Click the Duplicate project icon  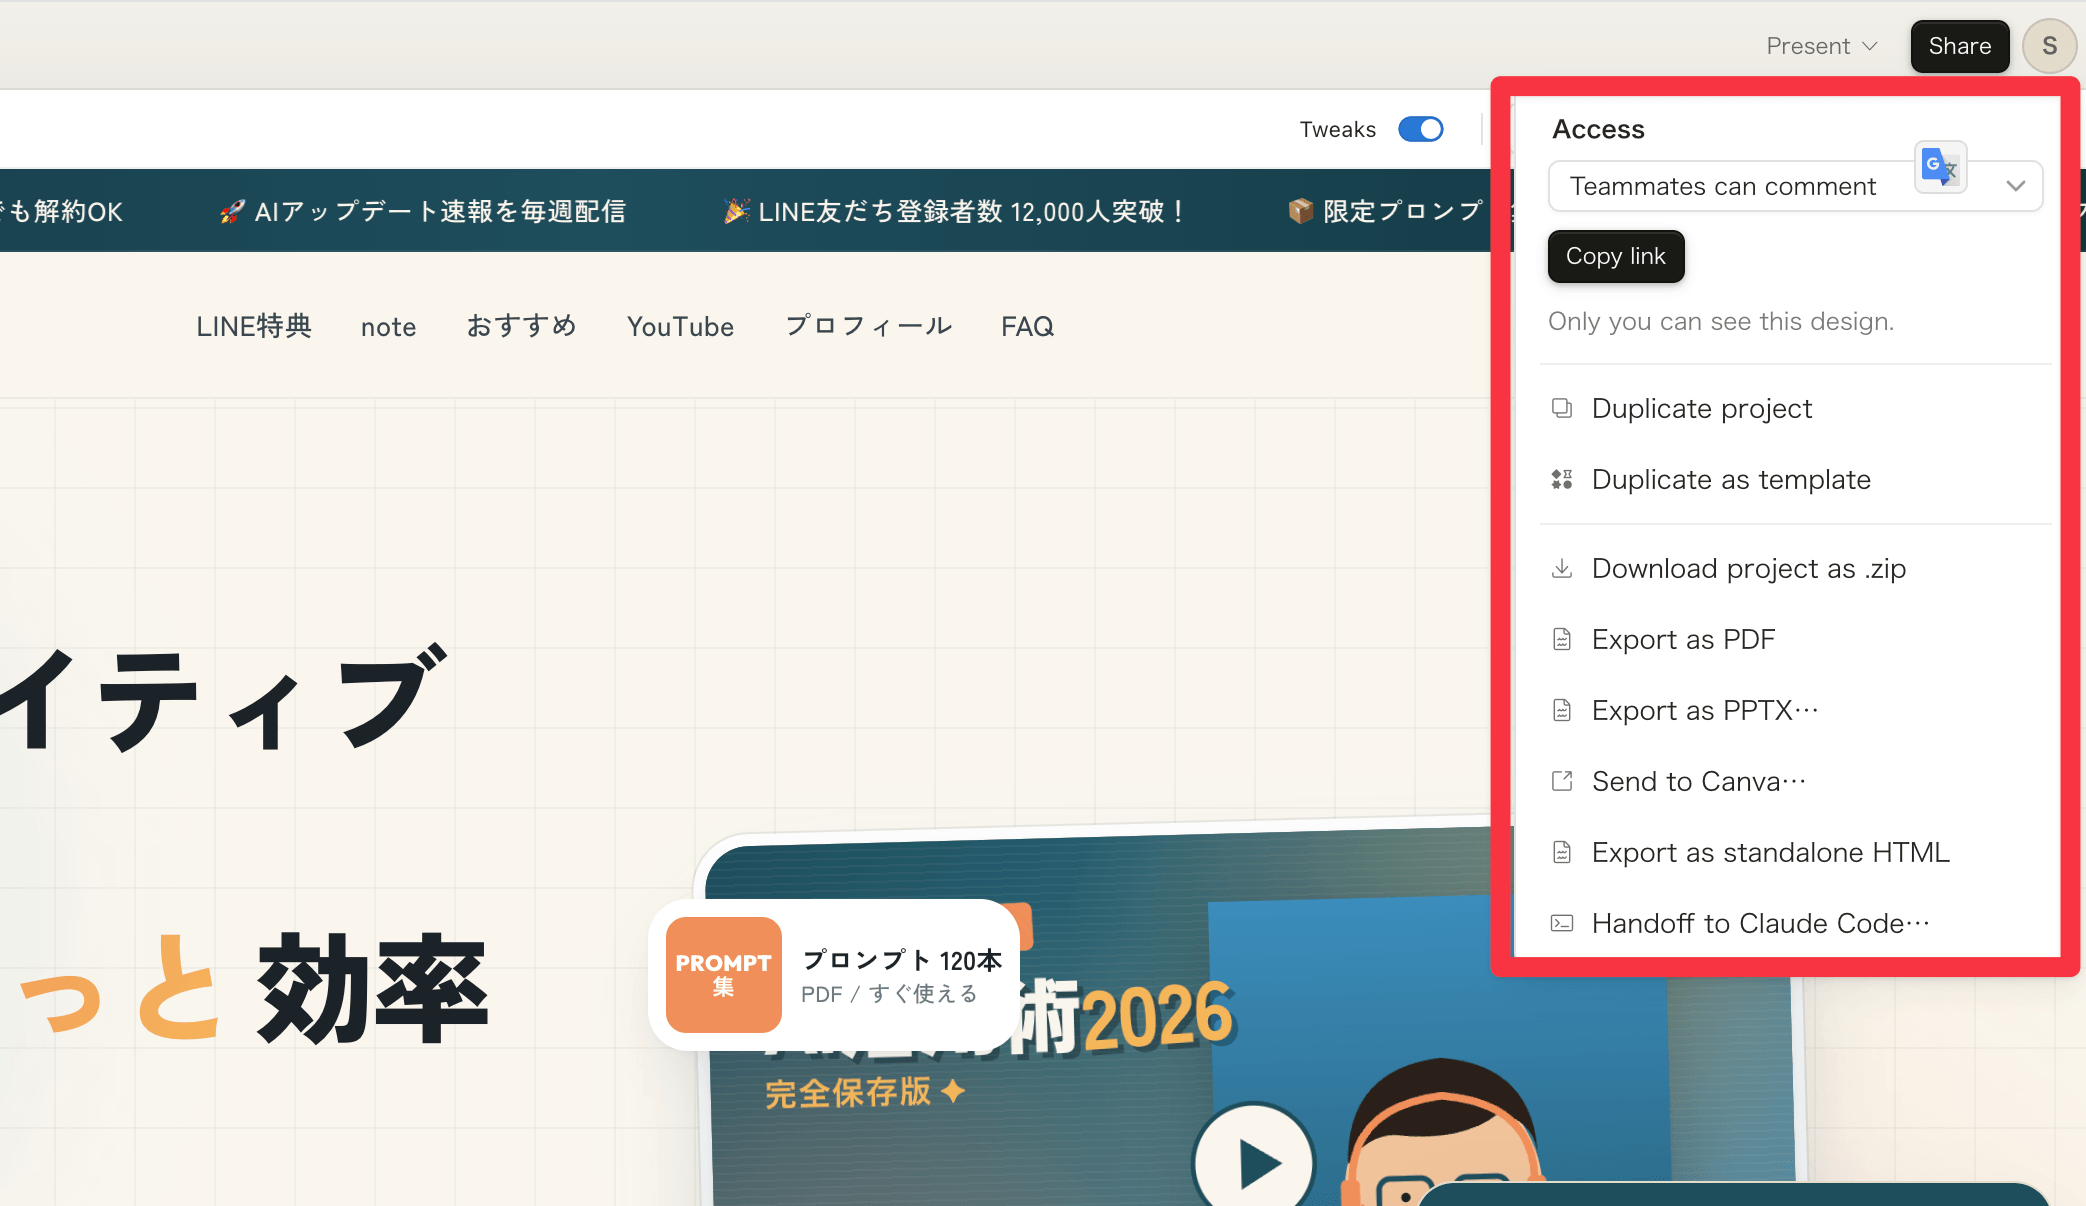(x=1561, y=408)
